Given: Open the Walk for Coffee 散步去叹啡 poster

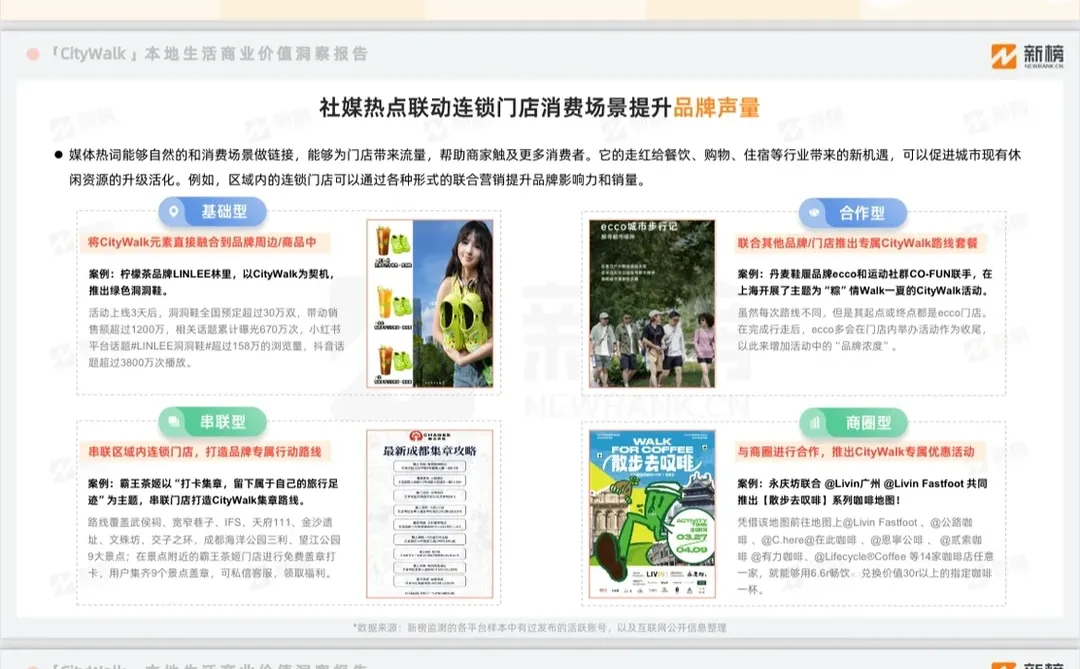Looking at the screenshot, I should click(652, 514).
